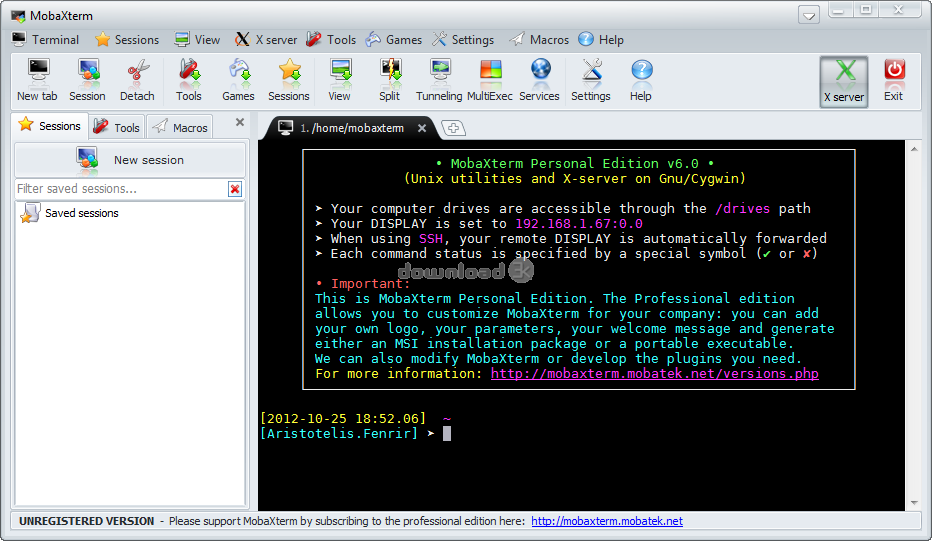Open the Session toolbar icon
Viewport: 932px width, 541px height.
pyautogui.click(x=87, y=80)
